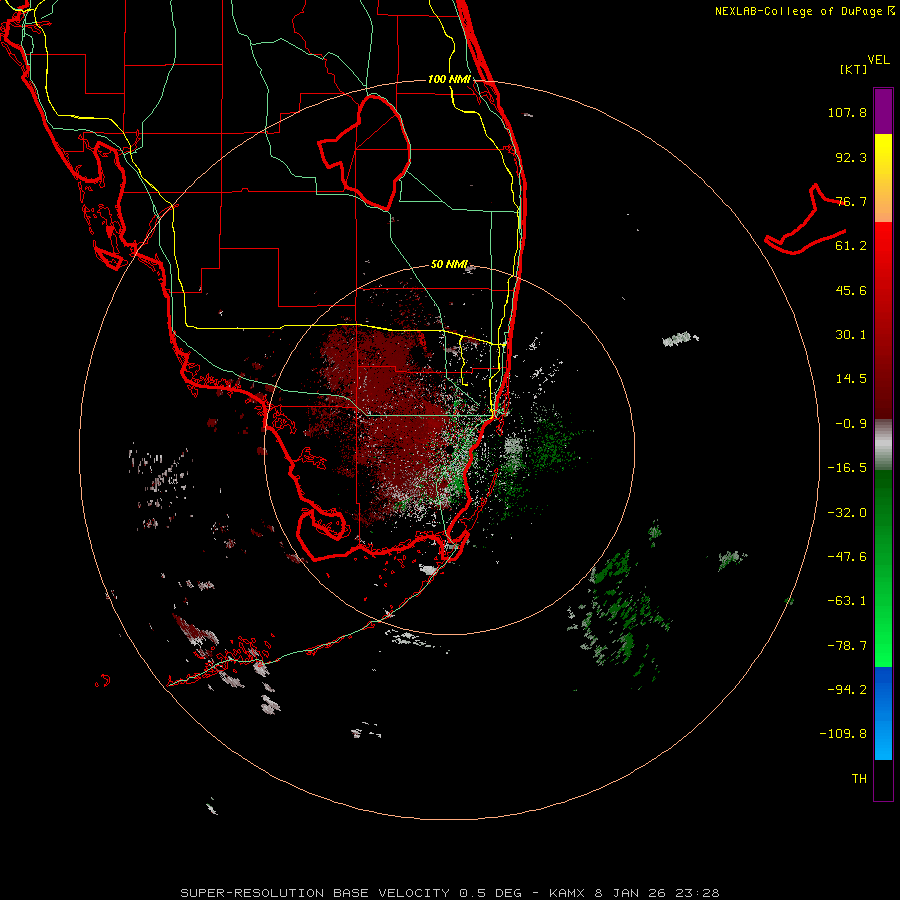Screen dimensions: 900x900
Task: Click the -78.7 velocity scale value
Action: click(847, 646)
